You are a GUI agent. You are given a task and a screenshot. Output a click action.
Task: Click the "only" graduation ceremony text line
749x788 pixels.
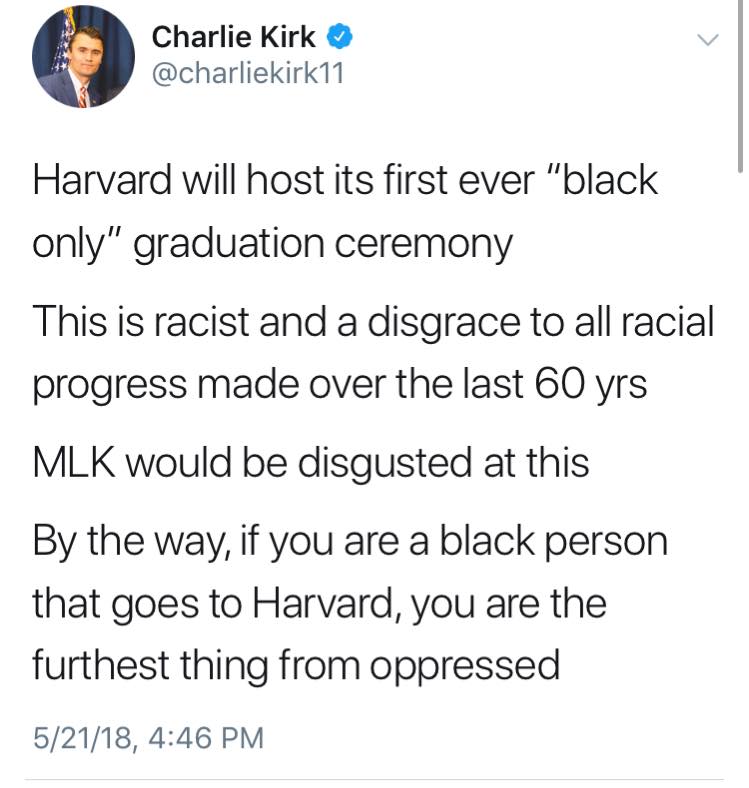(272, 245)
